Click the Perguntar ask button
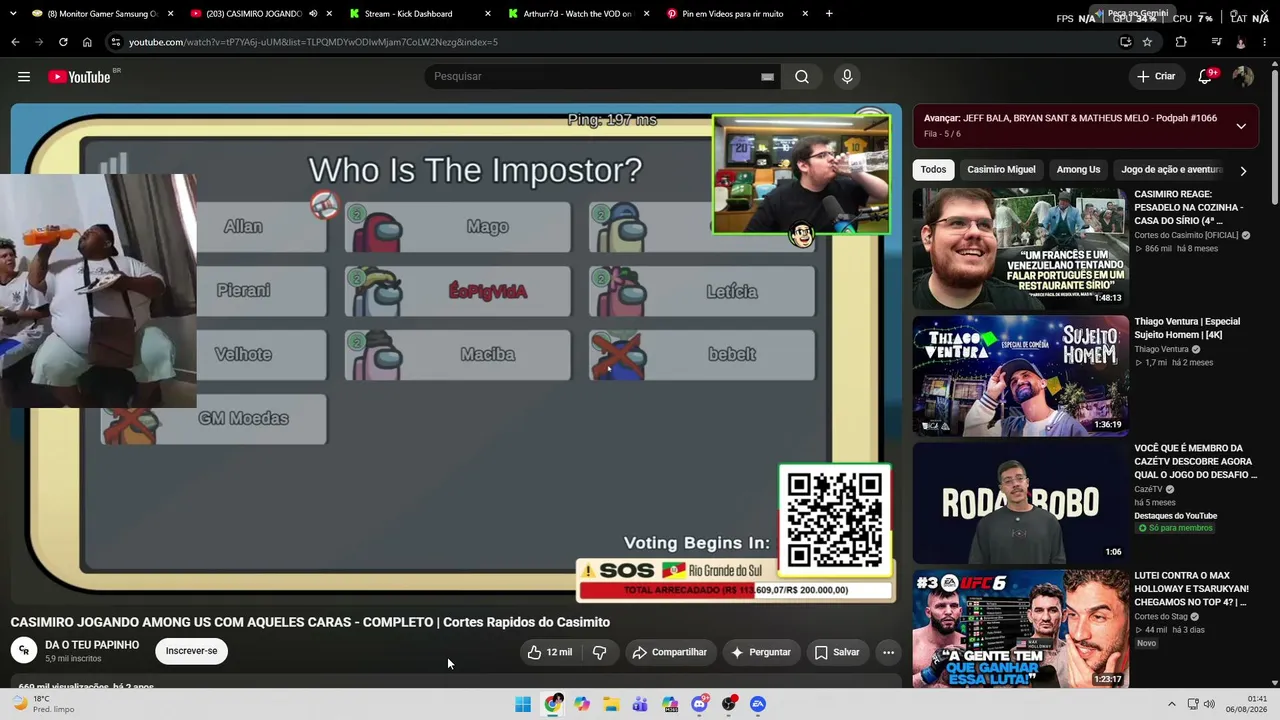Screen dimensions: 1280x720 pos(761,652)
